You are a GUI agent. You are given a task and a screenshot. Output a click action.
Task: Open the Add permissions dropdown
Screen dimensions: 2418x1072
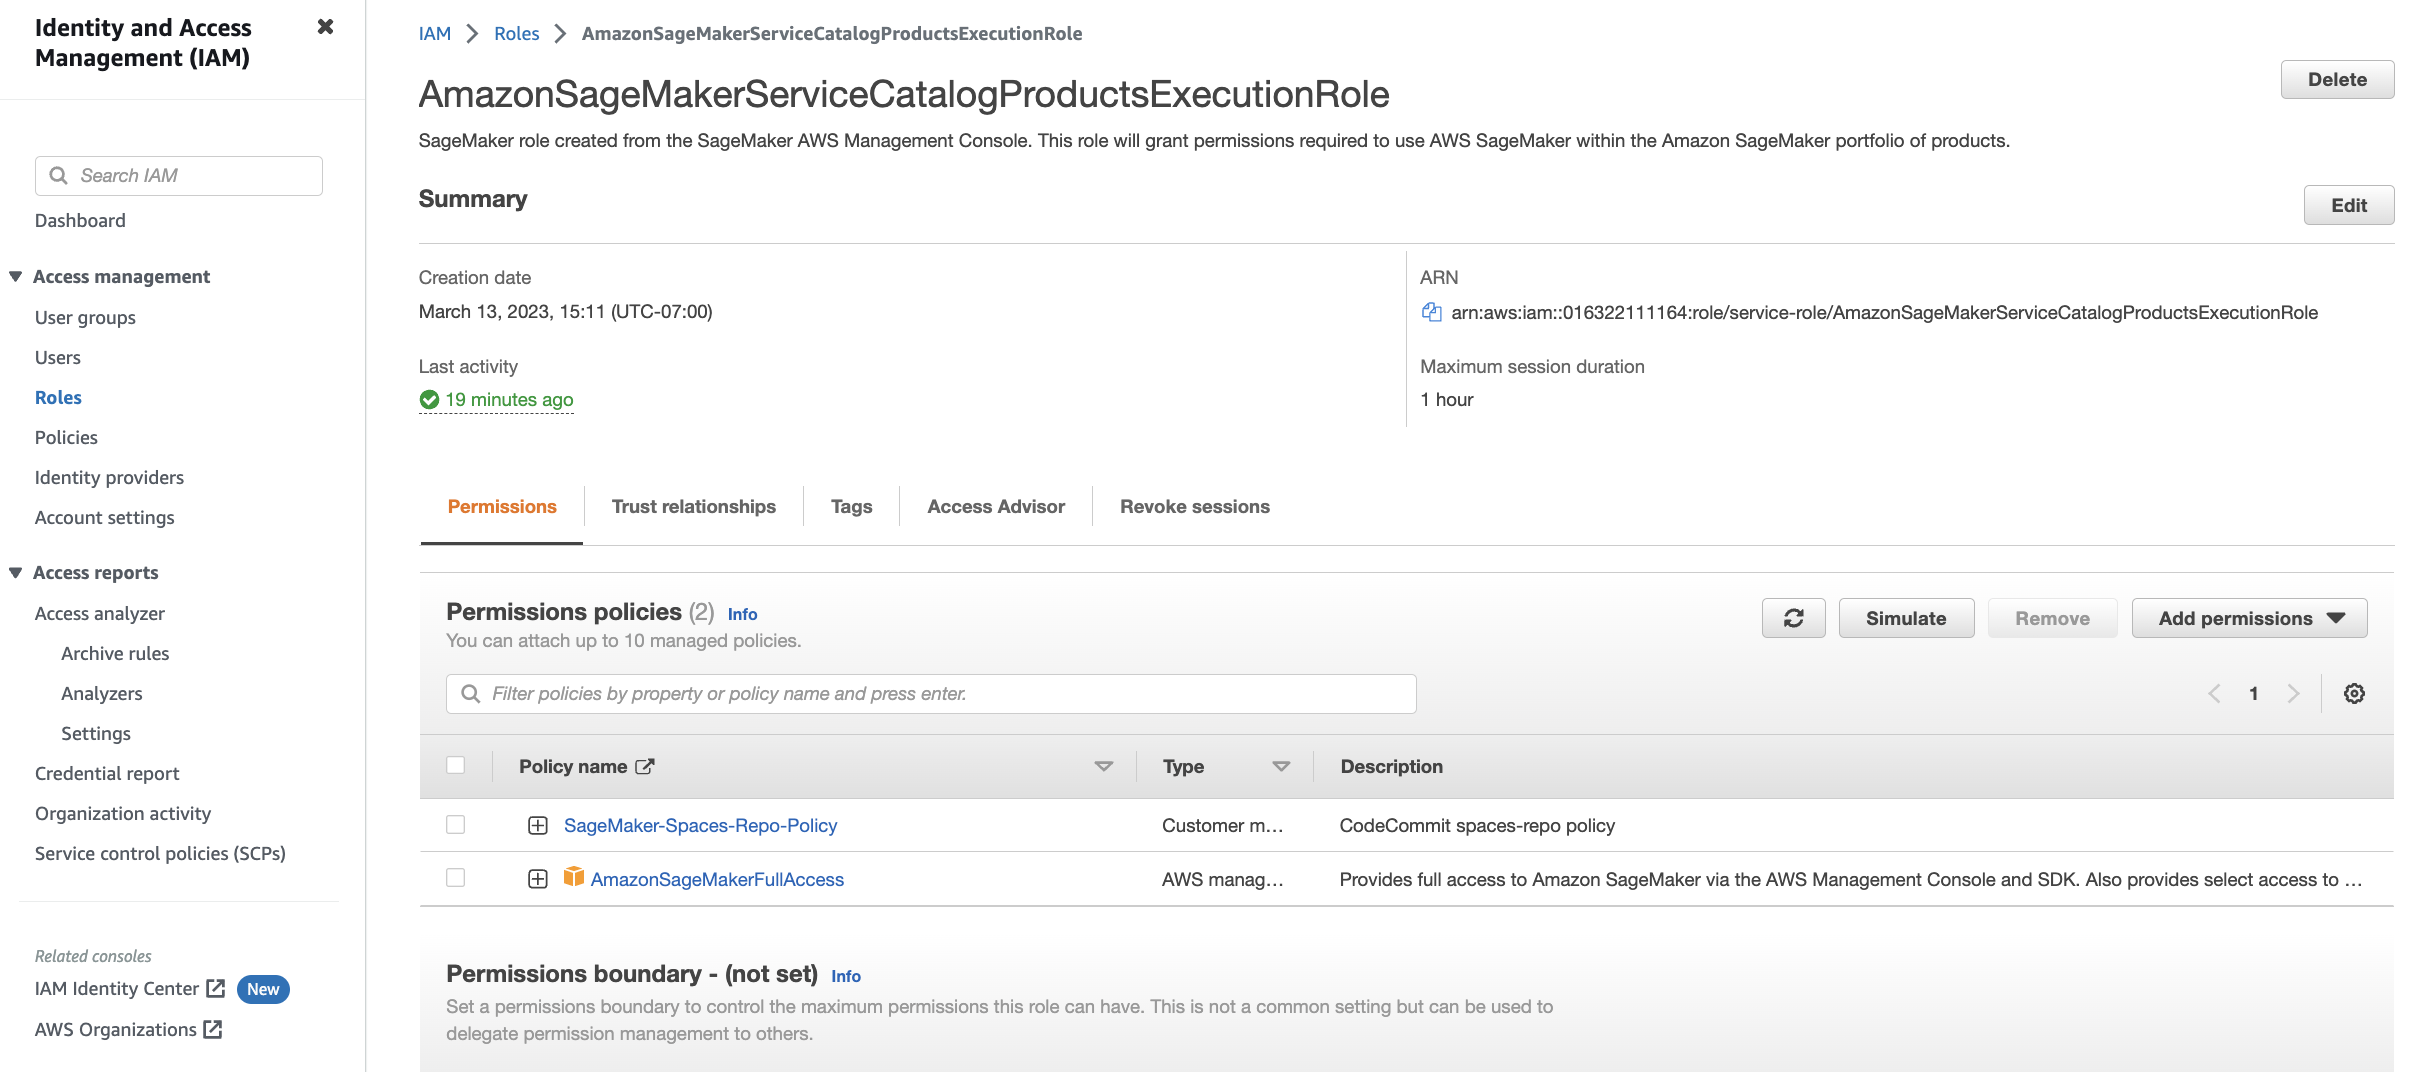[x=2249, y=618]
